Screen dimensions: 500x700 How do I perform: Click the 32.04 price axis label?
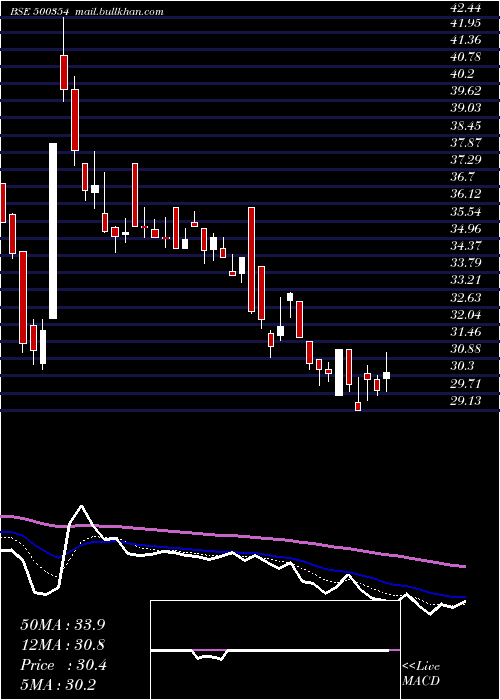pos(466,315)
